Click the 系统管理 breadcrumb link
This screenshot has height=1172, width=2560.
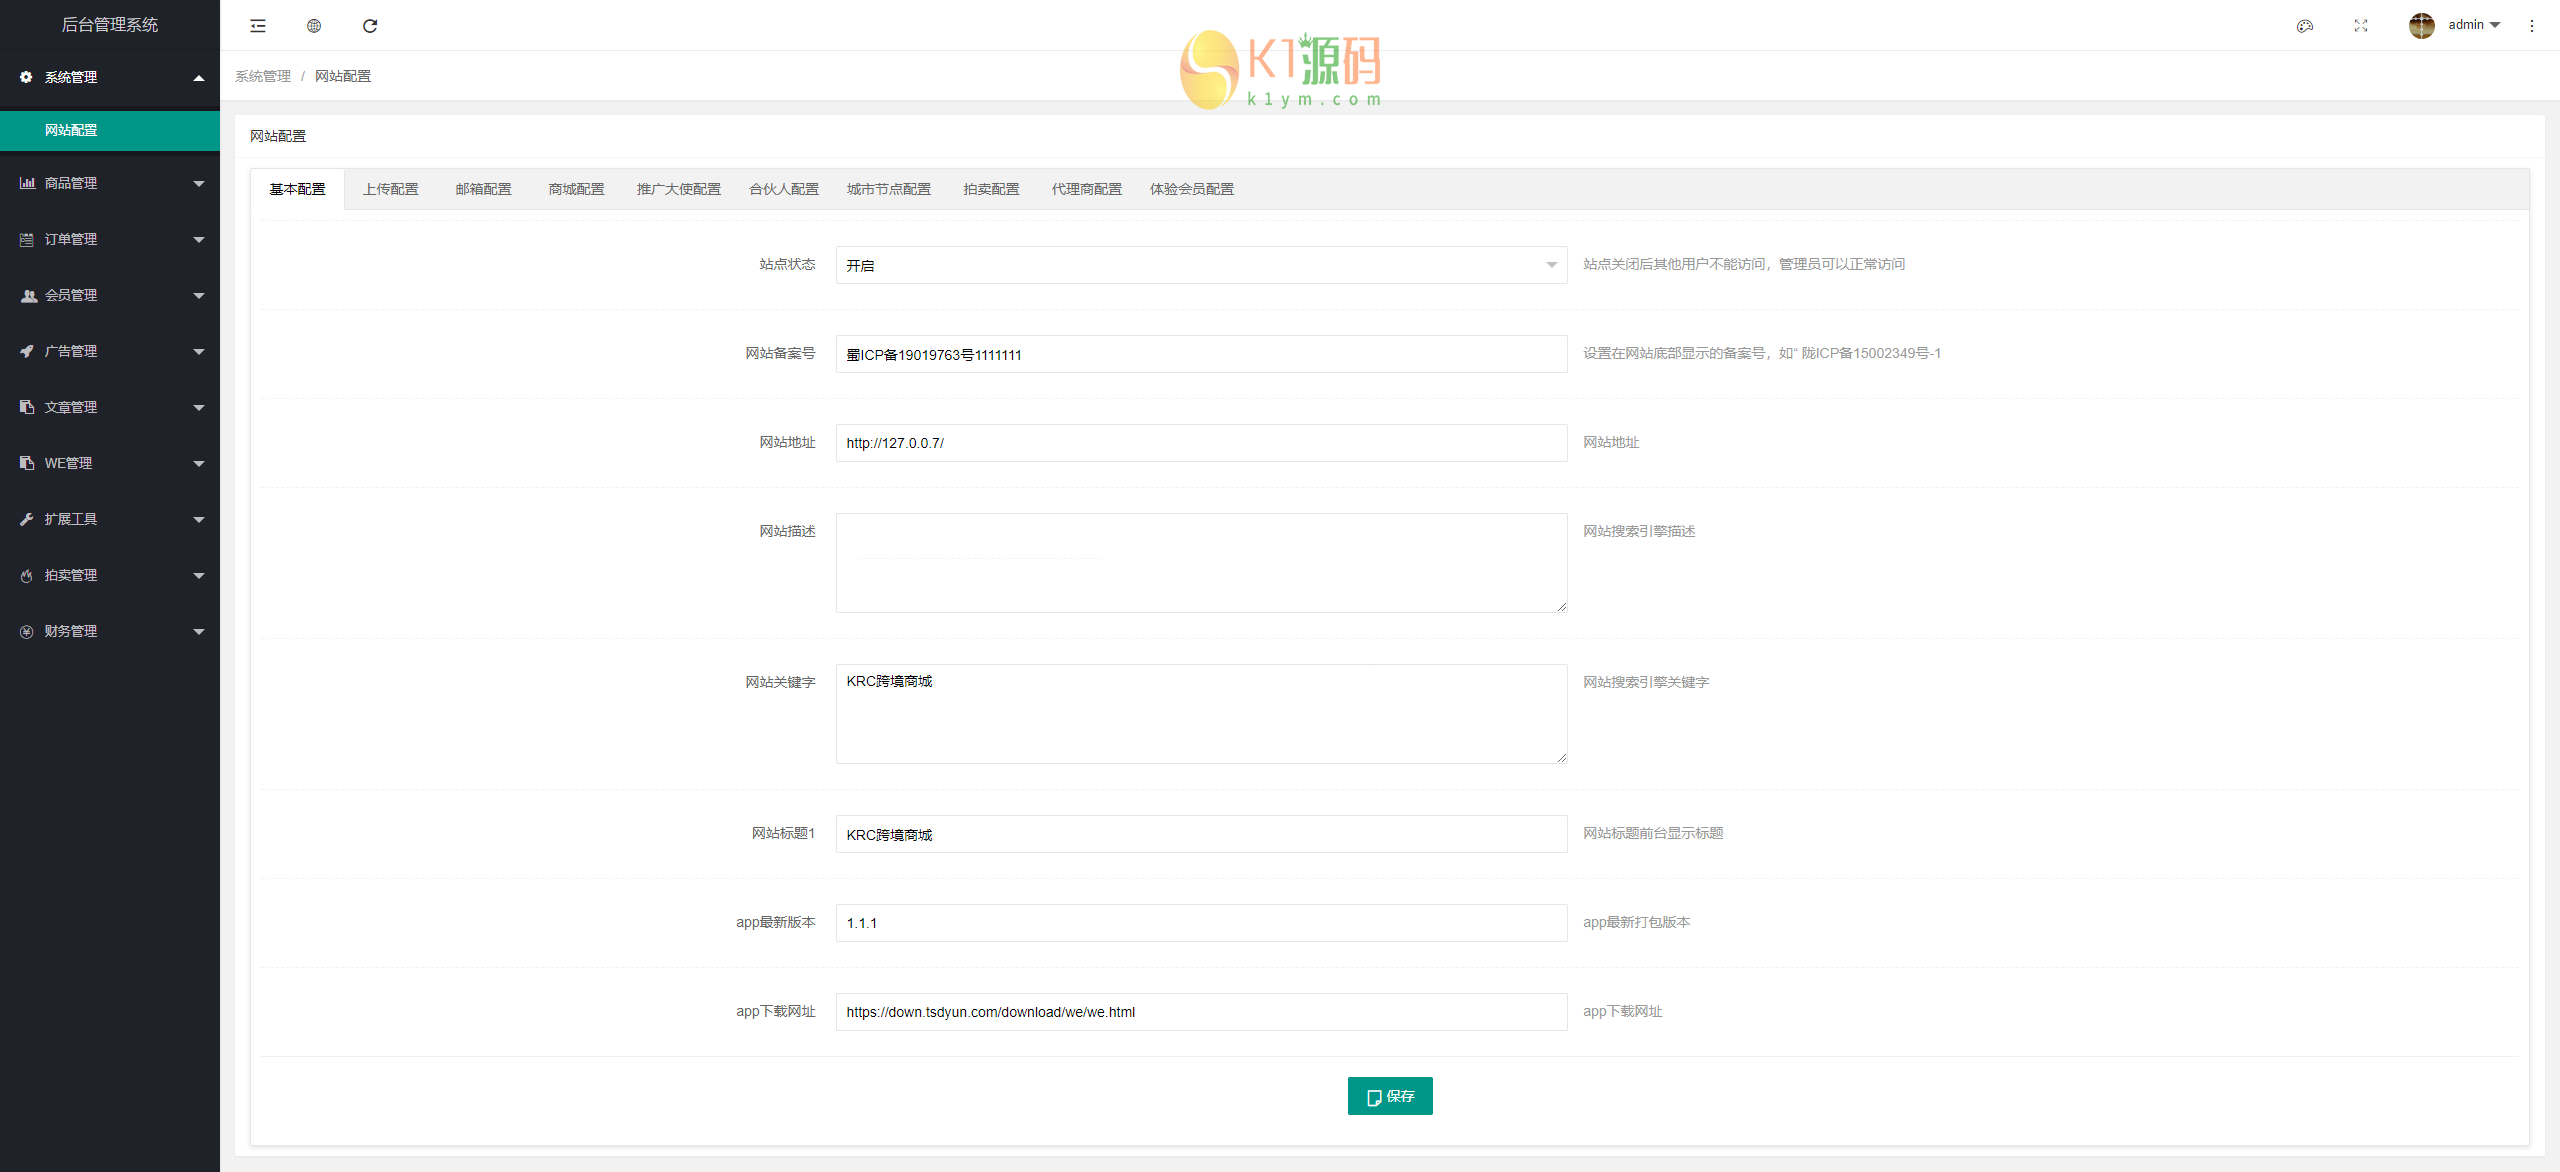(263, 76)
